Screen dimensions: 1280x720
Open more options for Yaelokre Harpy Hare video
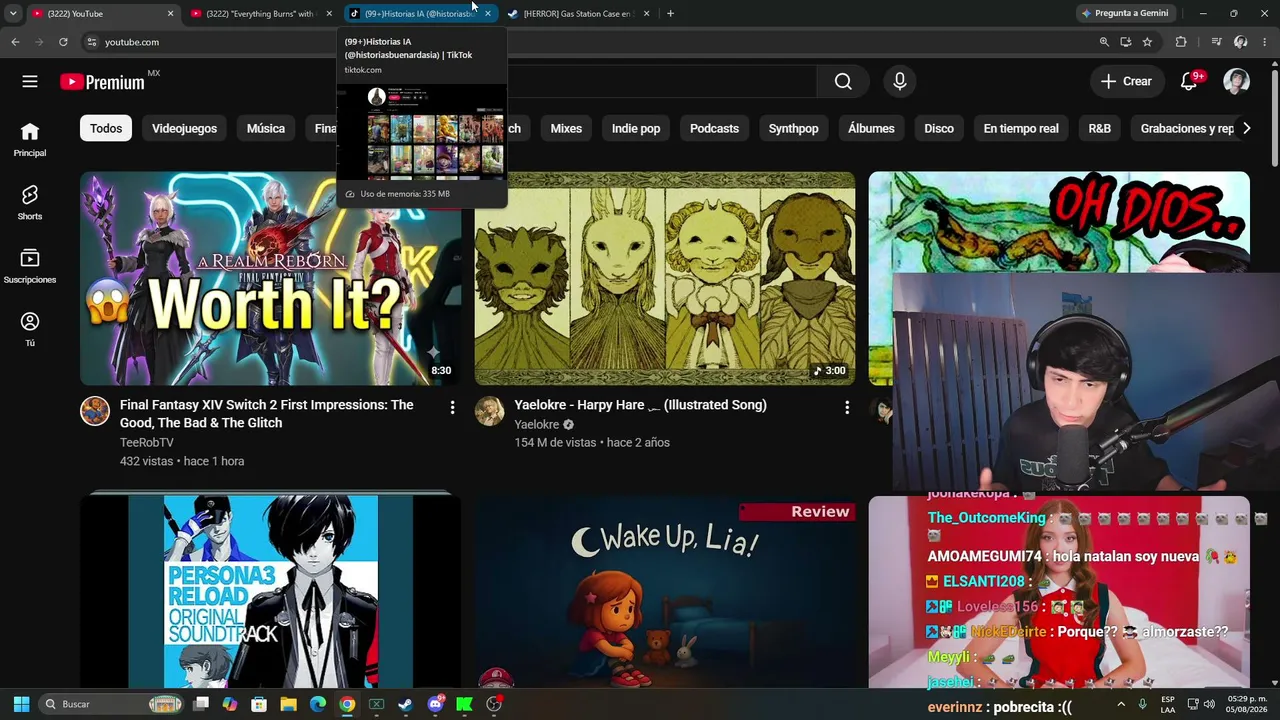[847, 407]
